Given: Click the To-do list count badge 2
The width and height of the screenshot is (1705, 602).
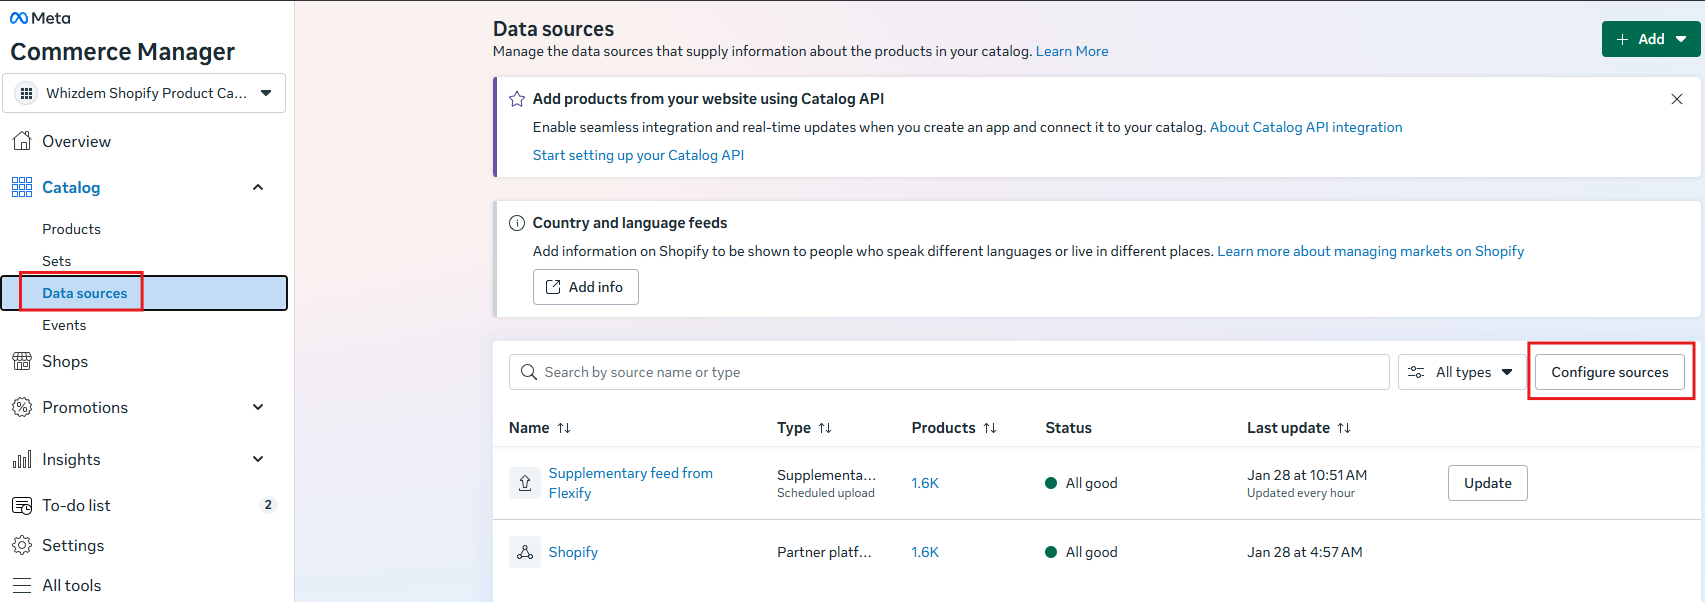Looking at the screenshot, I should click(268, 505).
